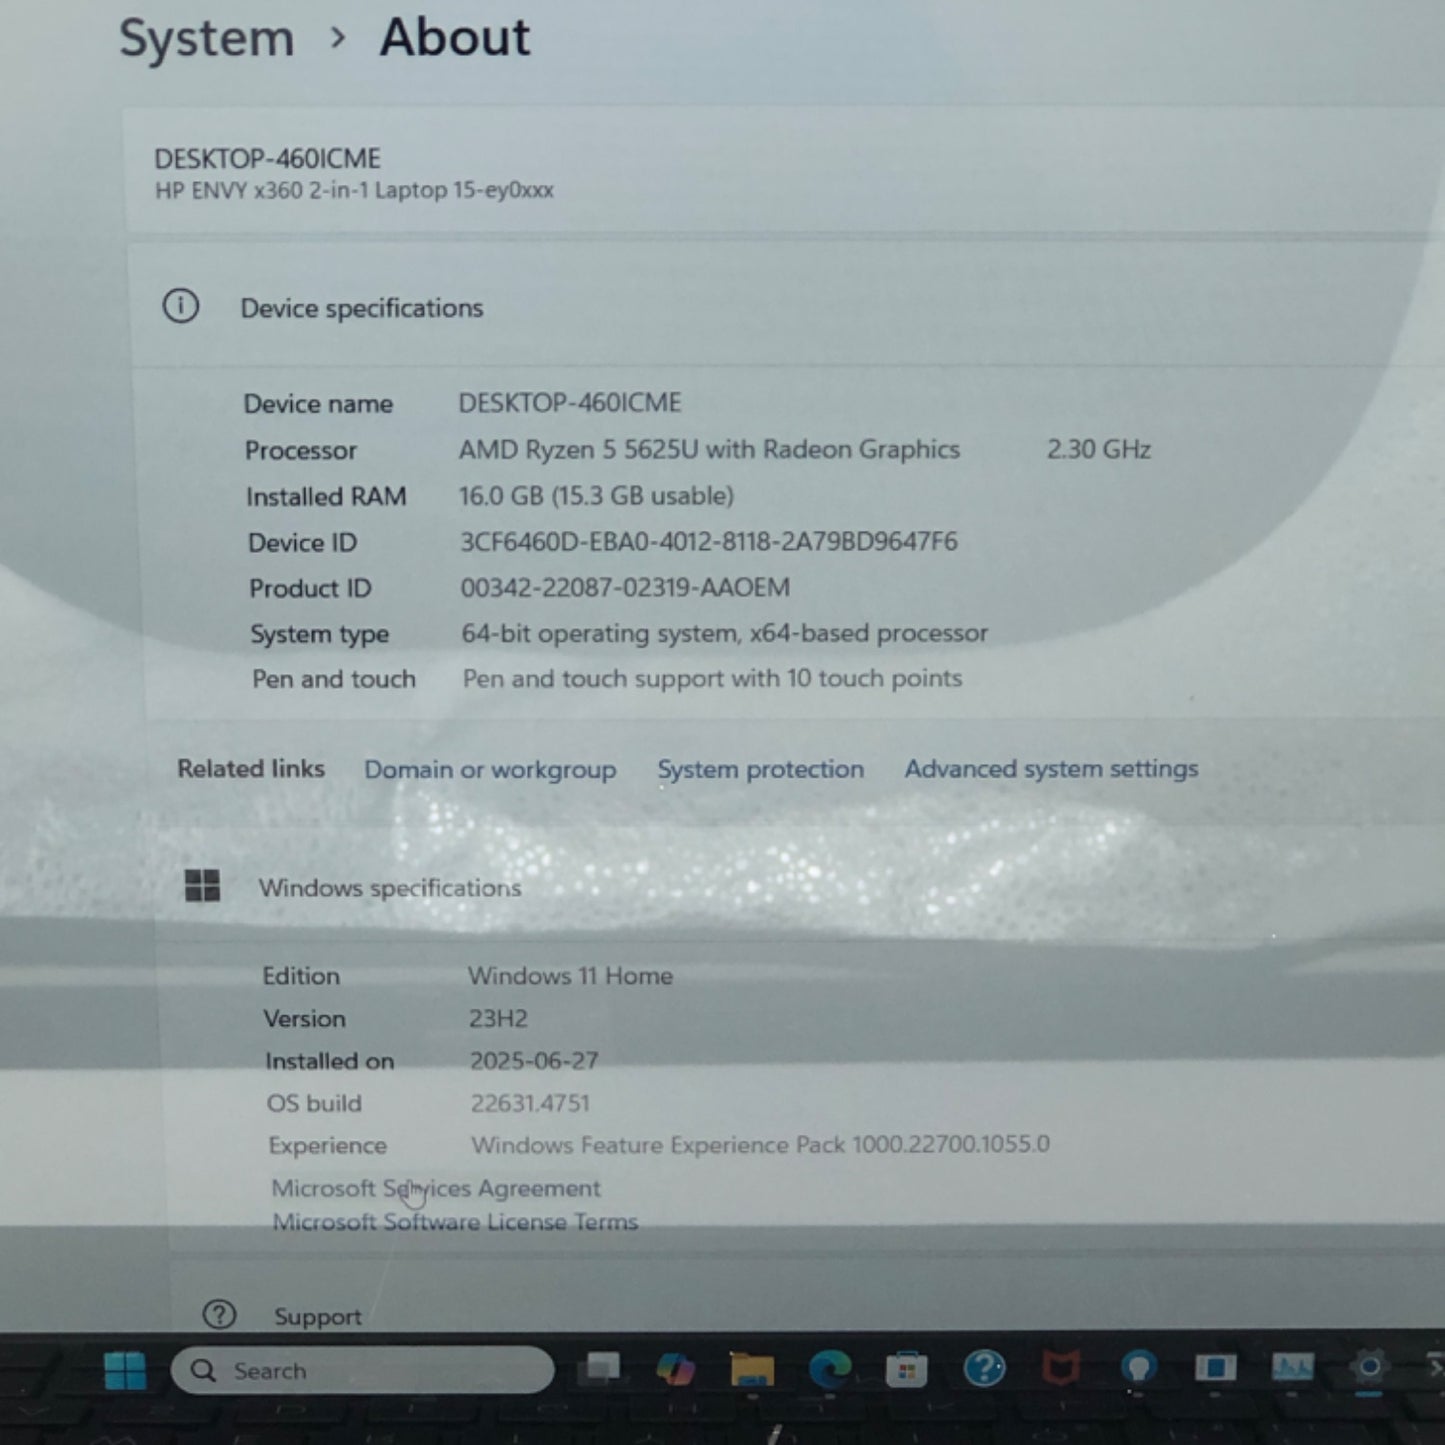Click the System type label
Viewport: 1445px width, 1445px height.
[x=320, y=635]
